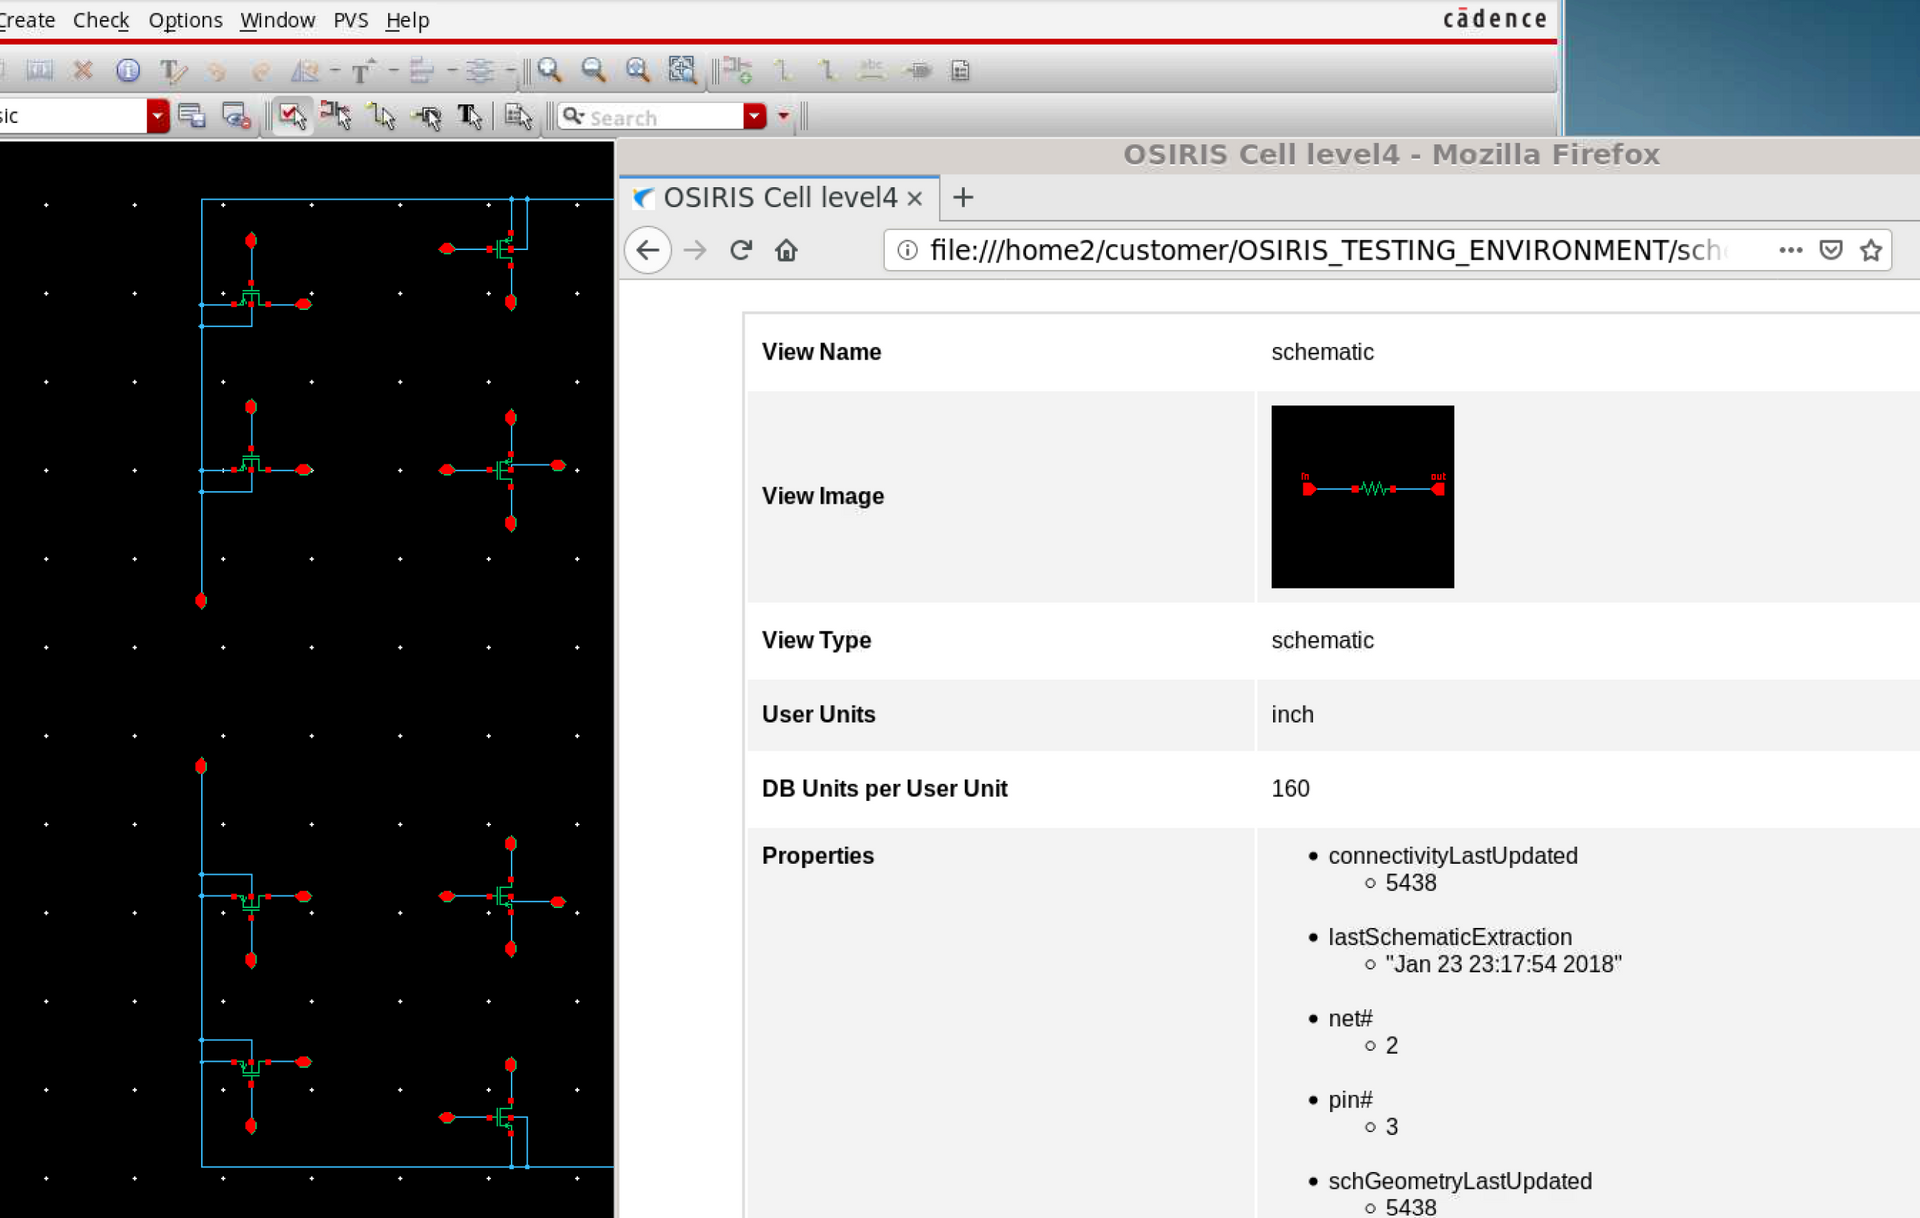Click the wide Create Wire icon
This screenshot has height=1218, width=1920.
tap(827, 70)
